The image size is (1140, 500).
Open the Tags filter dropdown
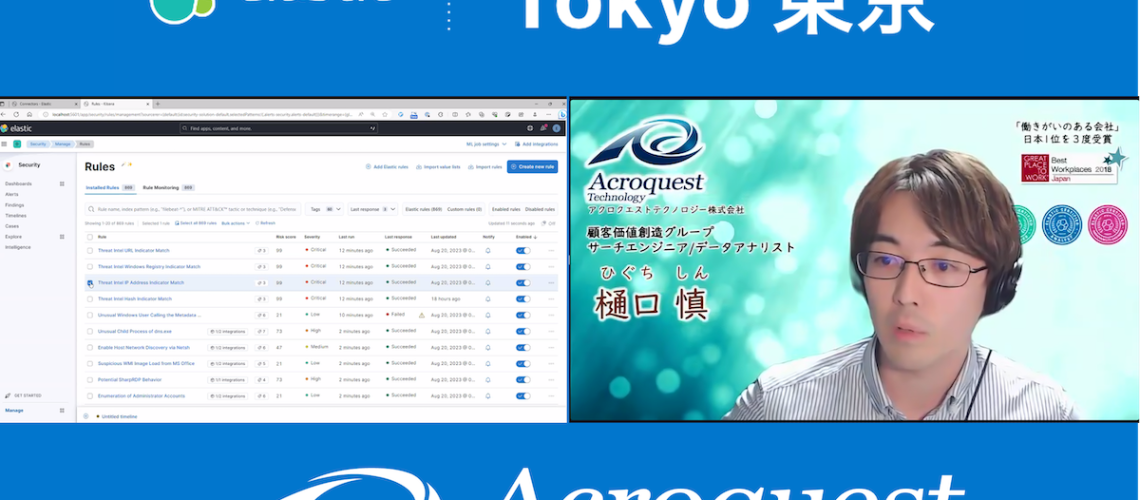point(324,209)
